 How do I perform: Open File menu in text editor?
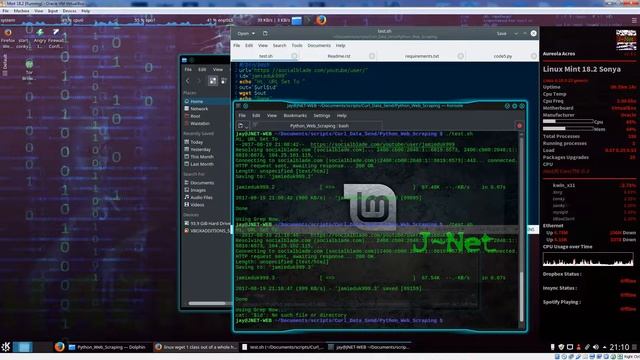tap(237, 45)
